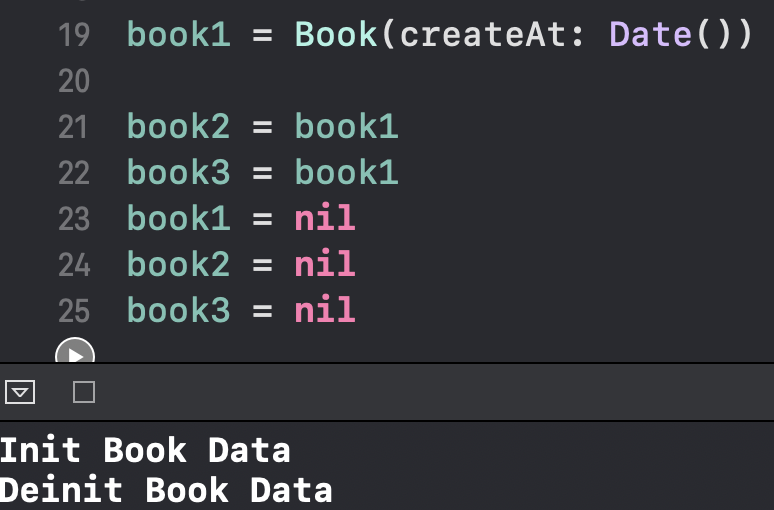Image resolution: width=774 pixels, height=510 pixels.
Task: Click book1 value assigned on line 22
Action: pos(347,172)
